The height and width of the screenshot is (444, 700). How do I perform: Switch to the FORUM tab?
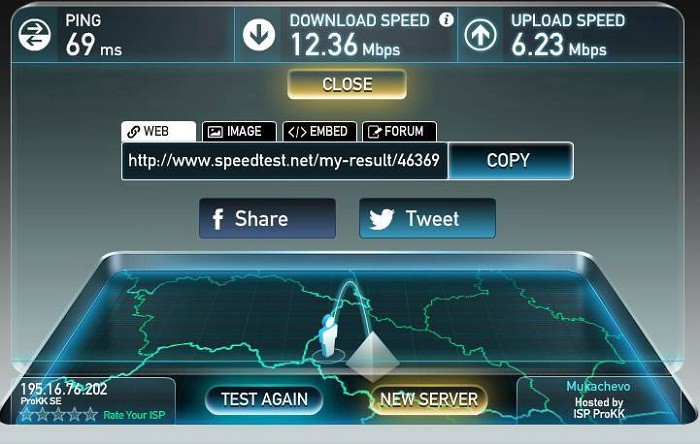tap(399, 132)
